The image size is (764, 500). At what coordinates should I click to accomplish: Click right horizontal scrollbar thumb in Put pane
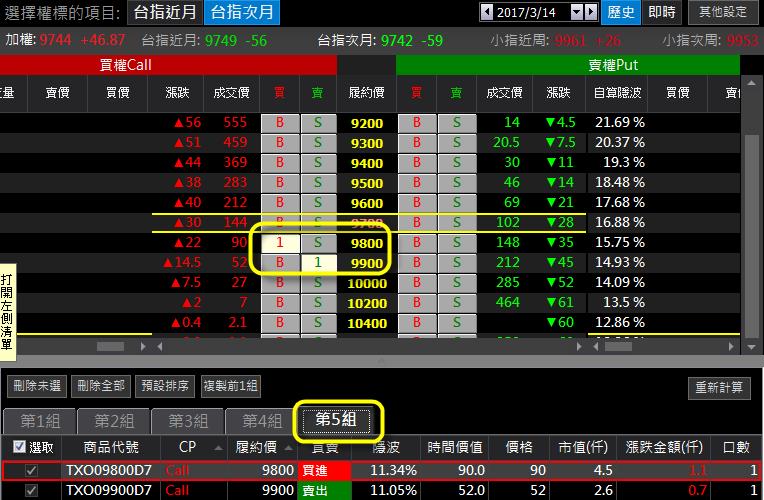tap(618, 346)
